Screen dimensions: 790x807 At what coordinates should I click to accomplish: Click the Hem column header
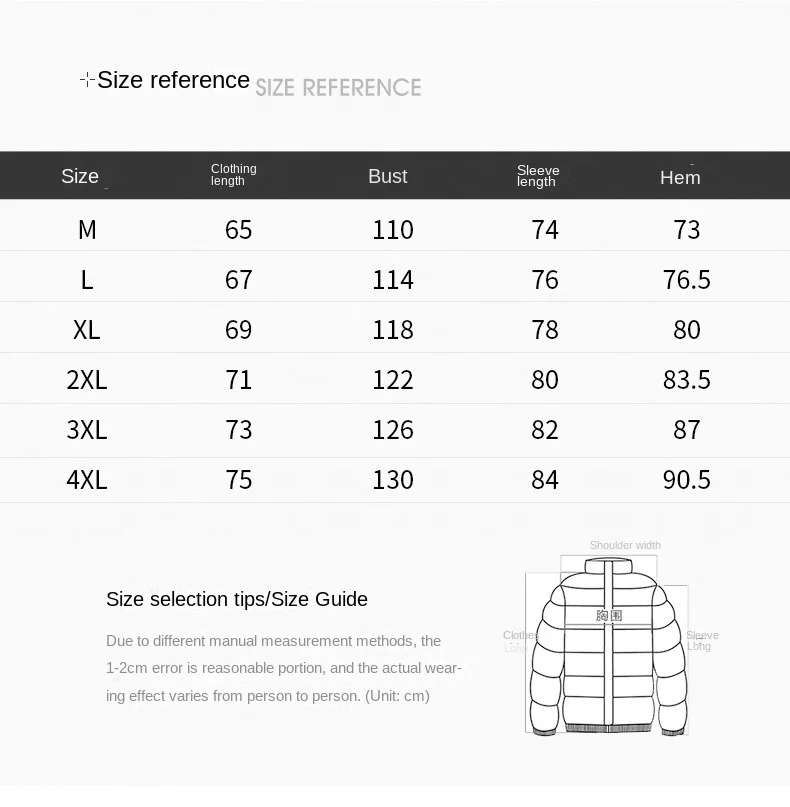click(680, 178)
